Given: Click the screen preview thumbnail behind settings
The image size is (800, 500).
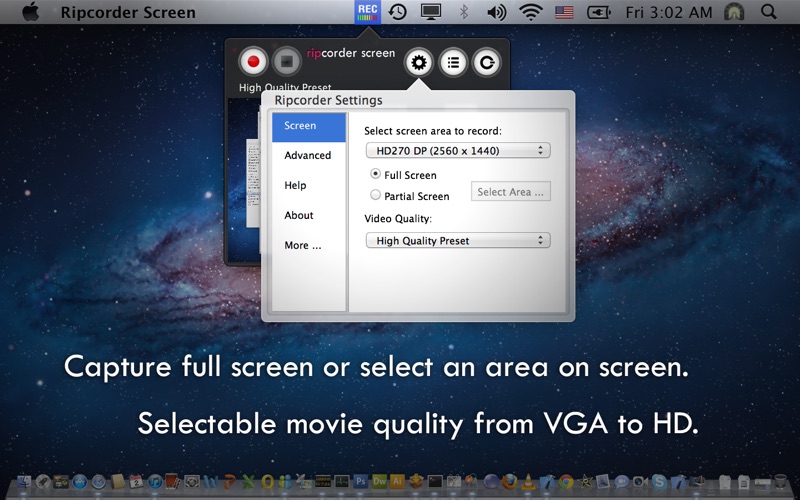Looking at the screenshot, I should point(243,181).
